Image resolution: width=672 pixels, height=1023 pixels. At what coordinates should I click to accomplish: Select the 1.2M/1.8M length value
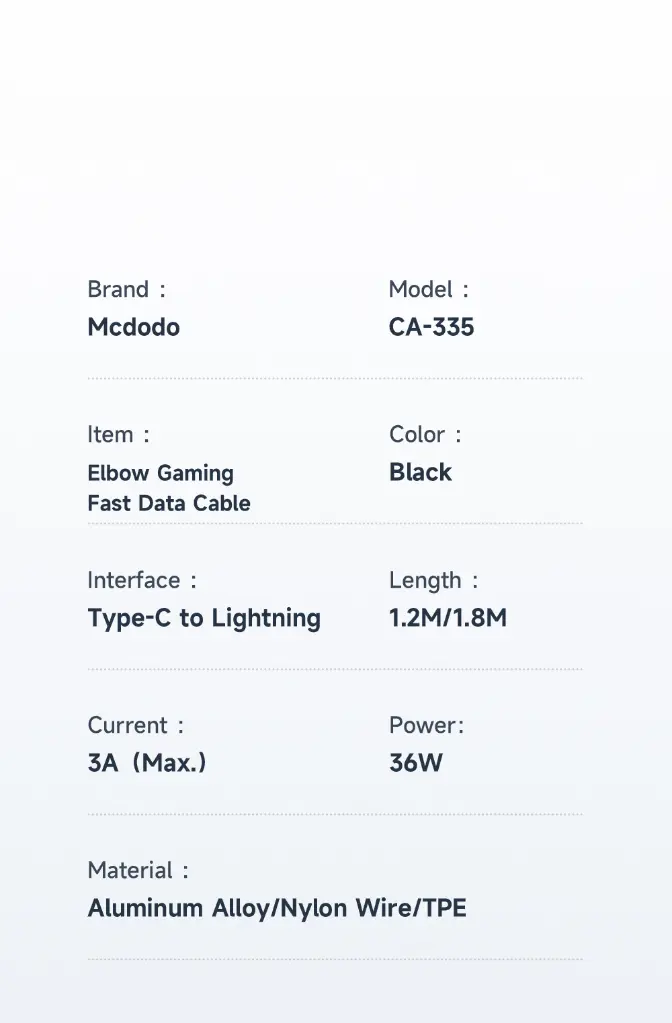coord(448,618)
